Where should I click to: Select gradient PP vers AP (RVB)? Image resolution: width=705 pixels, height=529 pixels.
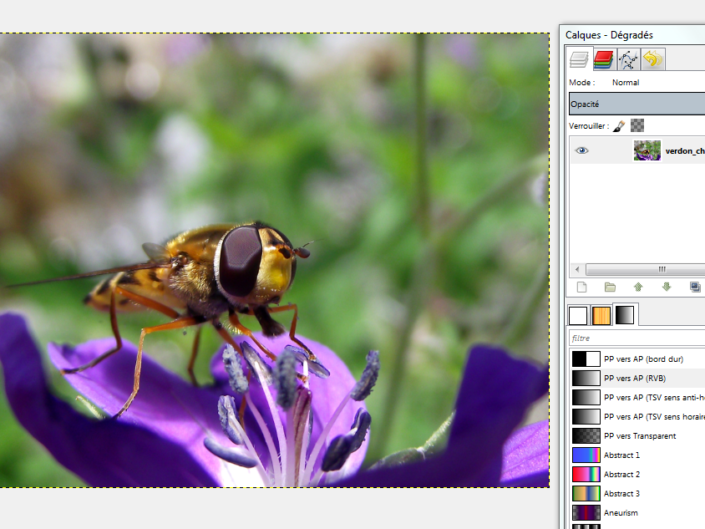(x=638, y=378)
